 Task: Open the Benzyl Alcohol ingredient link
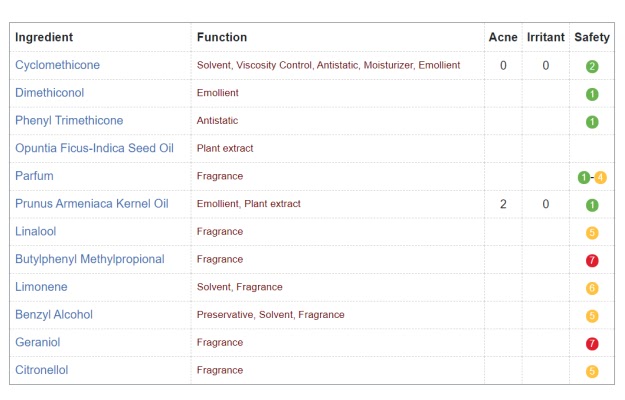coord(54,314)
